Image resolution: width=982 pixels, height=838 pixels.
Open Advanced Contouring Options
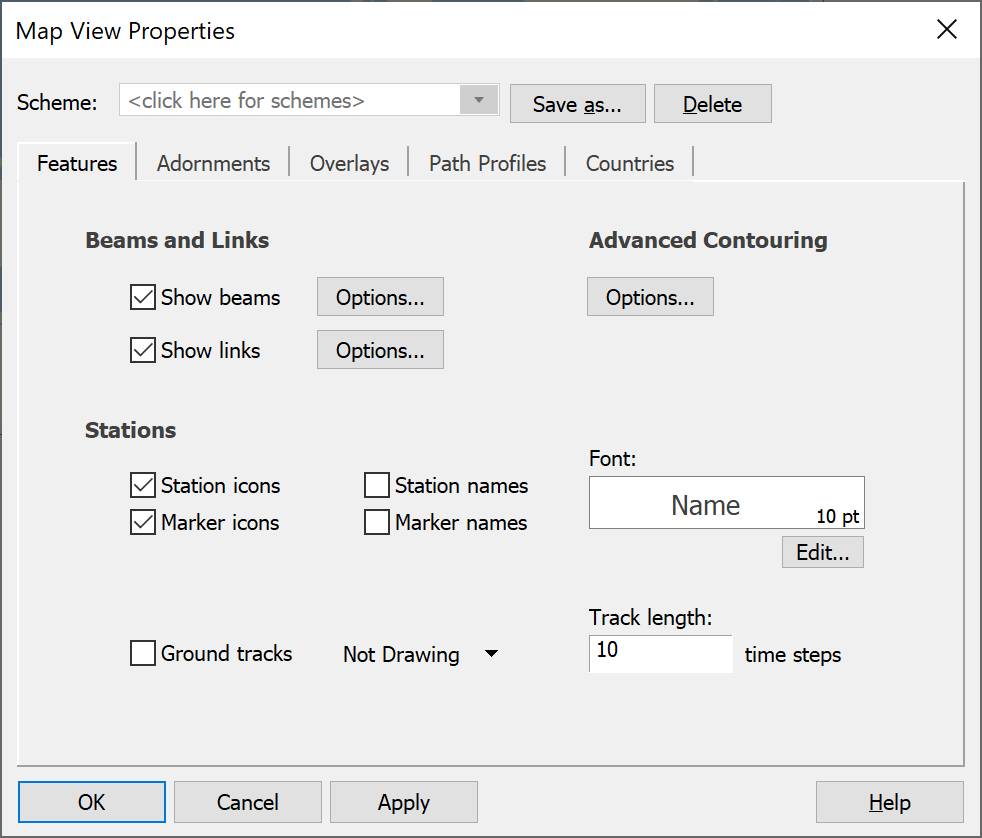pyautogui.click(x=650, y=297)
